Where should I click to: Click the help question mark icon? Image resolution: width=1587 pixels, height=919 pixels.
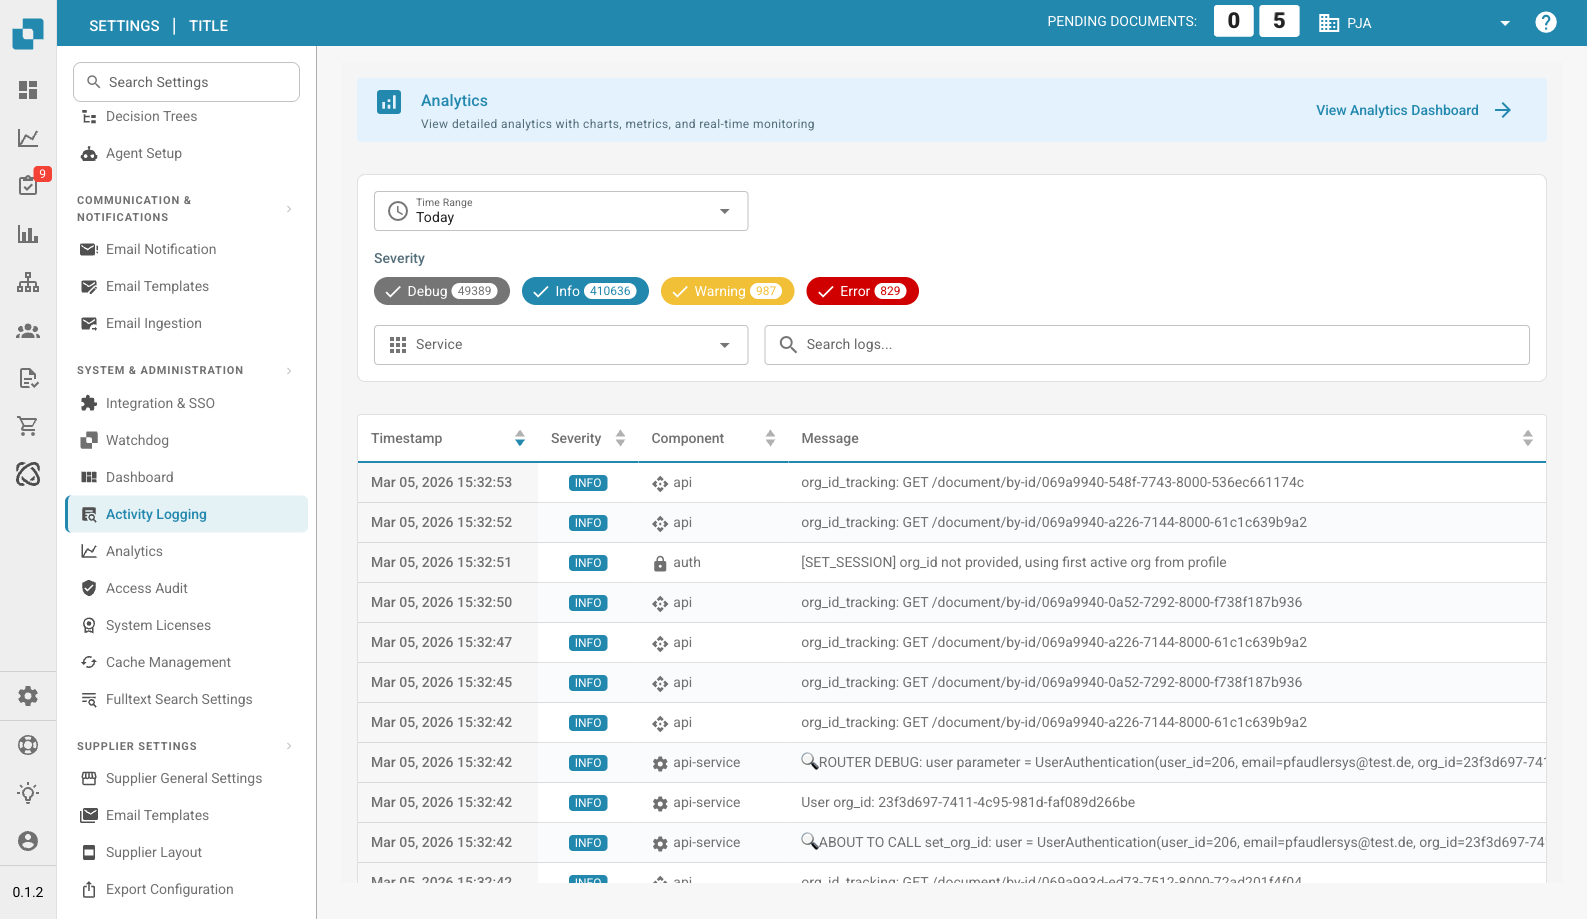tap(1546, 22)
